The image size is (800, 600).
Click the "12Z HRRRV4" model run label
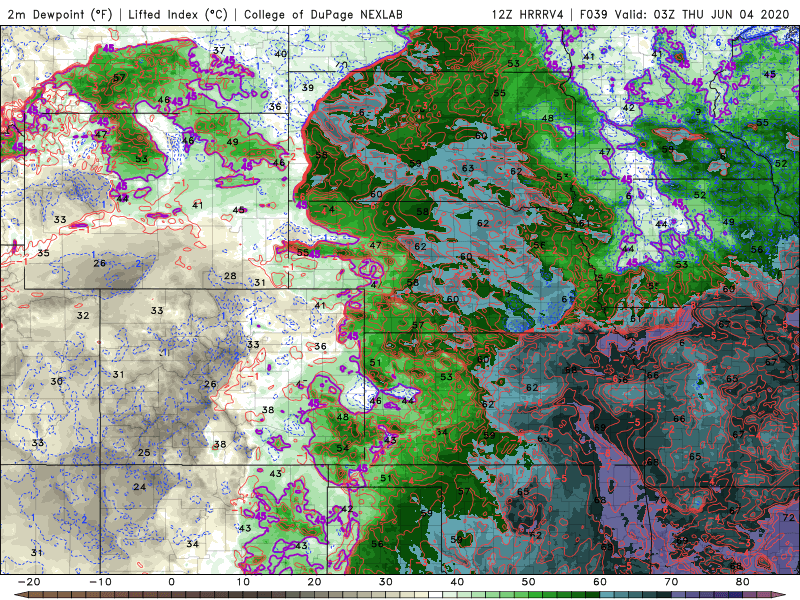528,15
